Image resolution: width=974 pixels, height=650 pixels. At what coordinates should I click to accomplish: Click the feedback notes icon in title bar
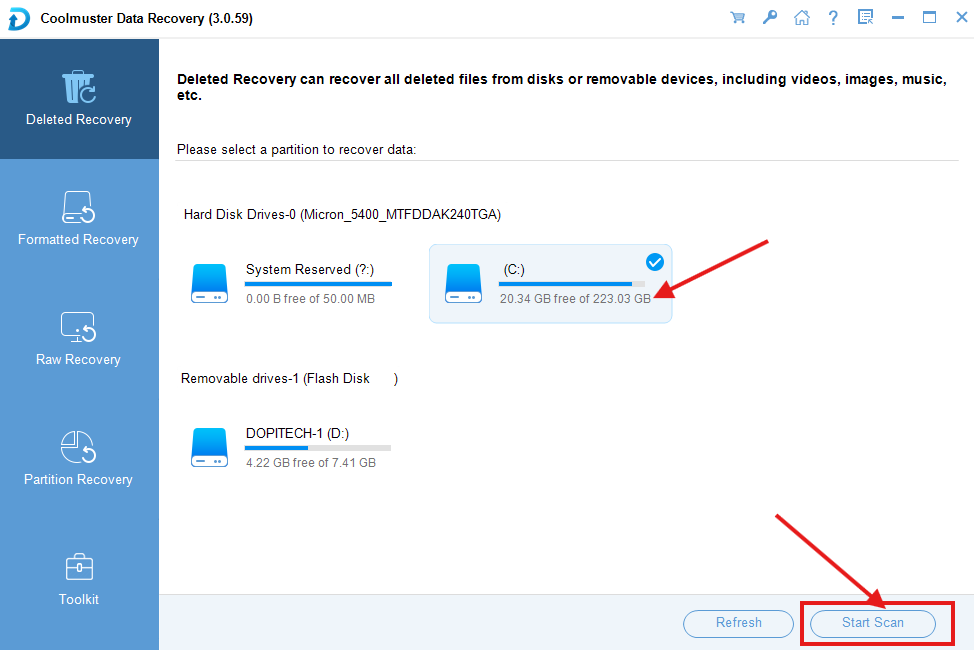click(865, 17)
